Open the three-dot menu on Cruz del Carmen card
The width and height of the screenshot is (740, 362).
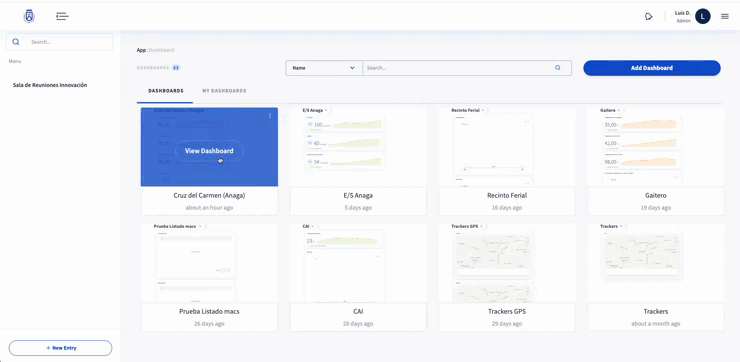[270, 116]
